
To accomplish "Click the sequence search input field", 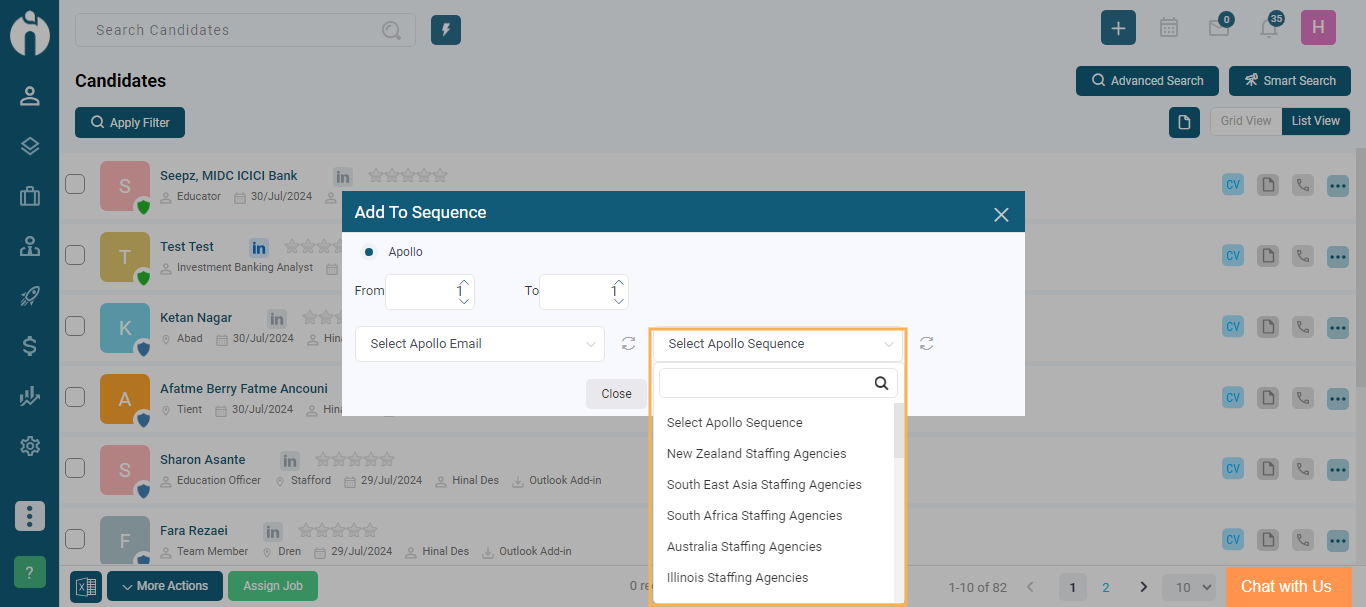I will click(x=766, y=382).
